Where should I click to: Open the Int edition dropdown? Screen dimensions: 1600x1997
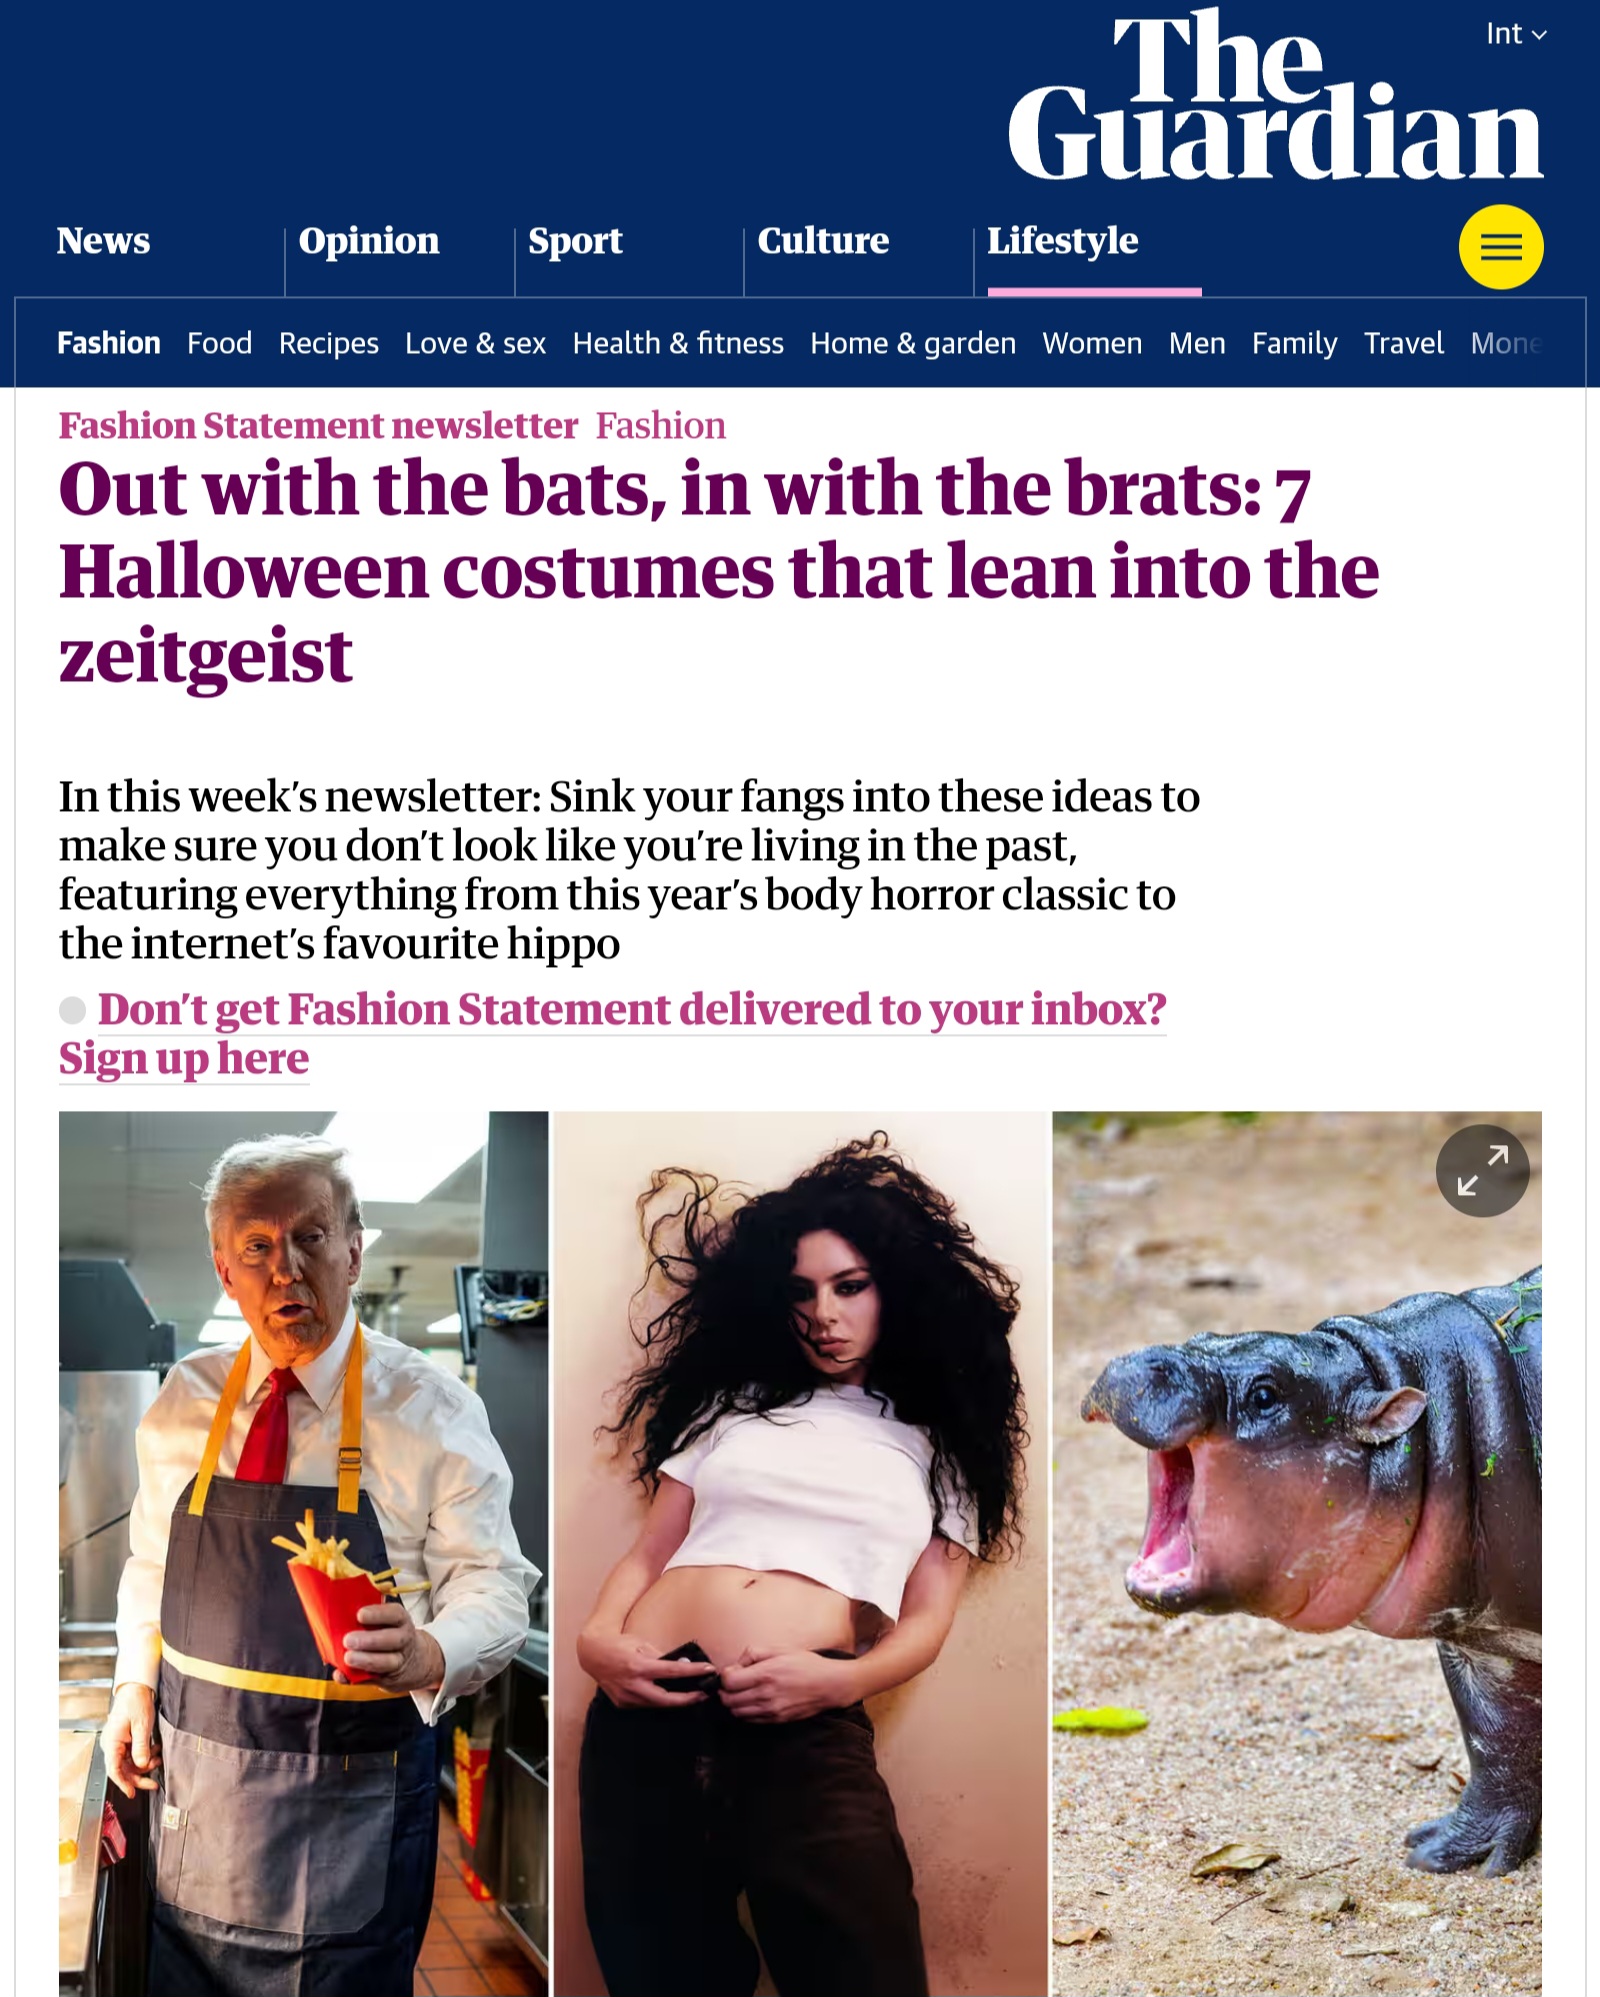point(1516,34)
